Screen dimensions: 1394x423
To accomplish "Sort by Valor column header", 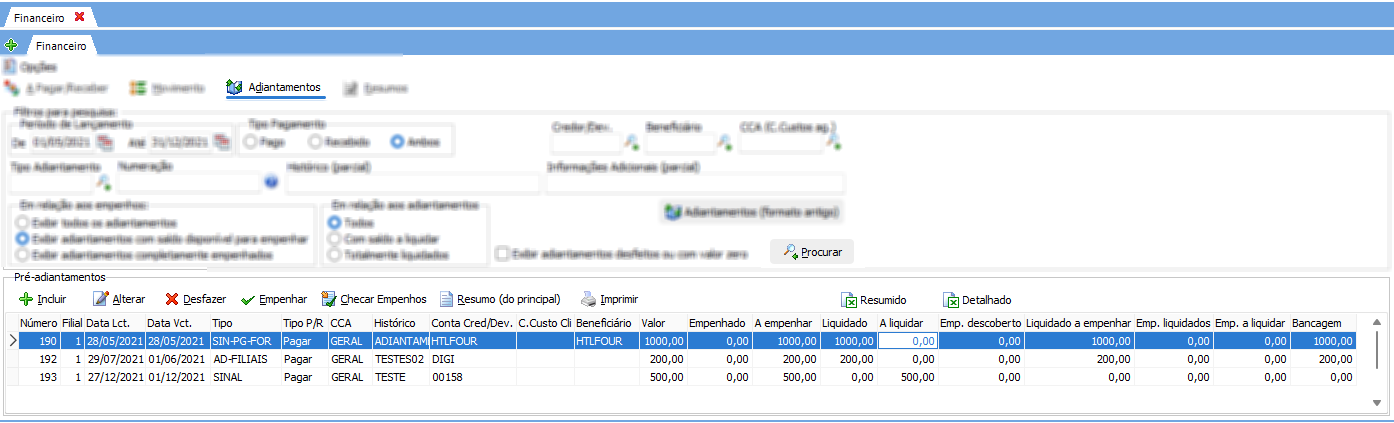I will (x=662, y=324).
